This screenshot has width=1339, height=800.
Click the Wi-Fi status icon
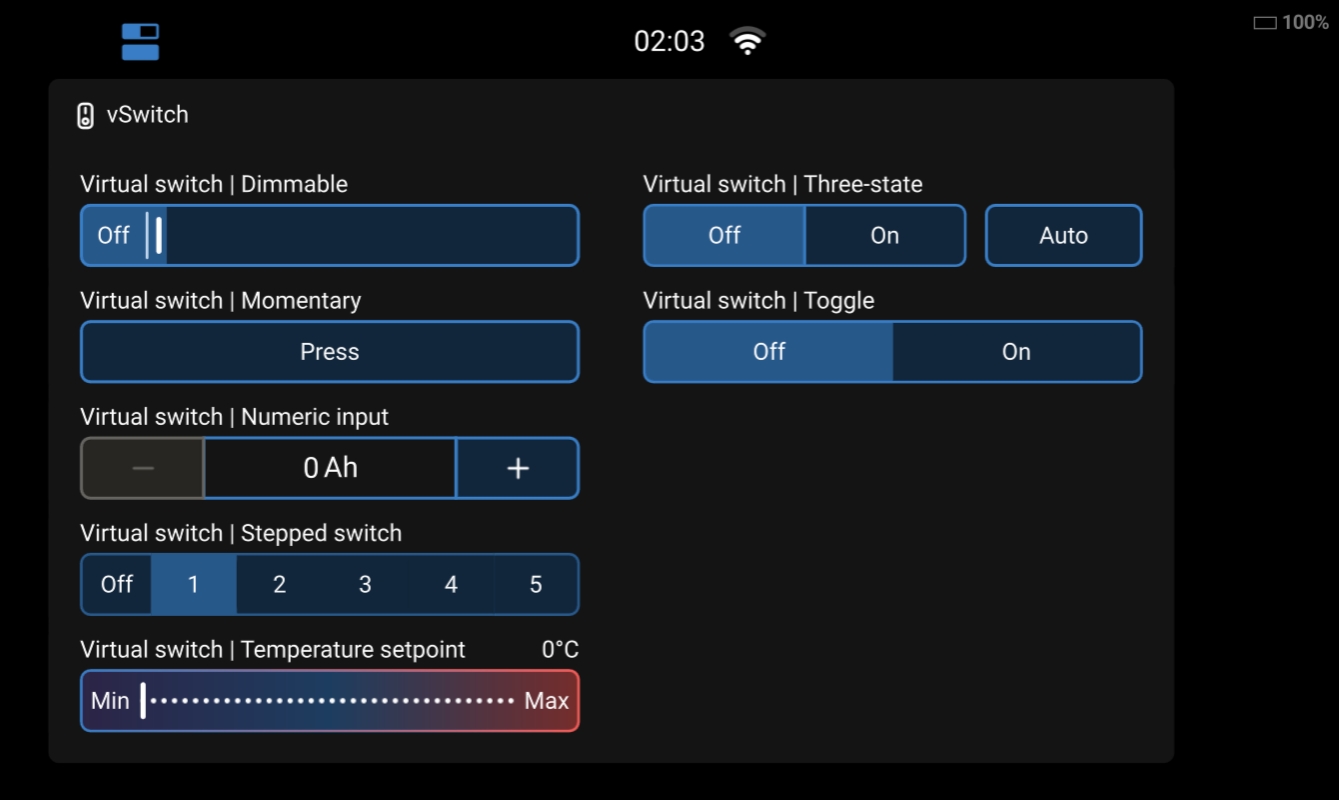pyautogui.click(x=747, y=41)
